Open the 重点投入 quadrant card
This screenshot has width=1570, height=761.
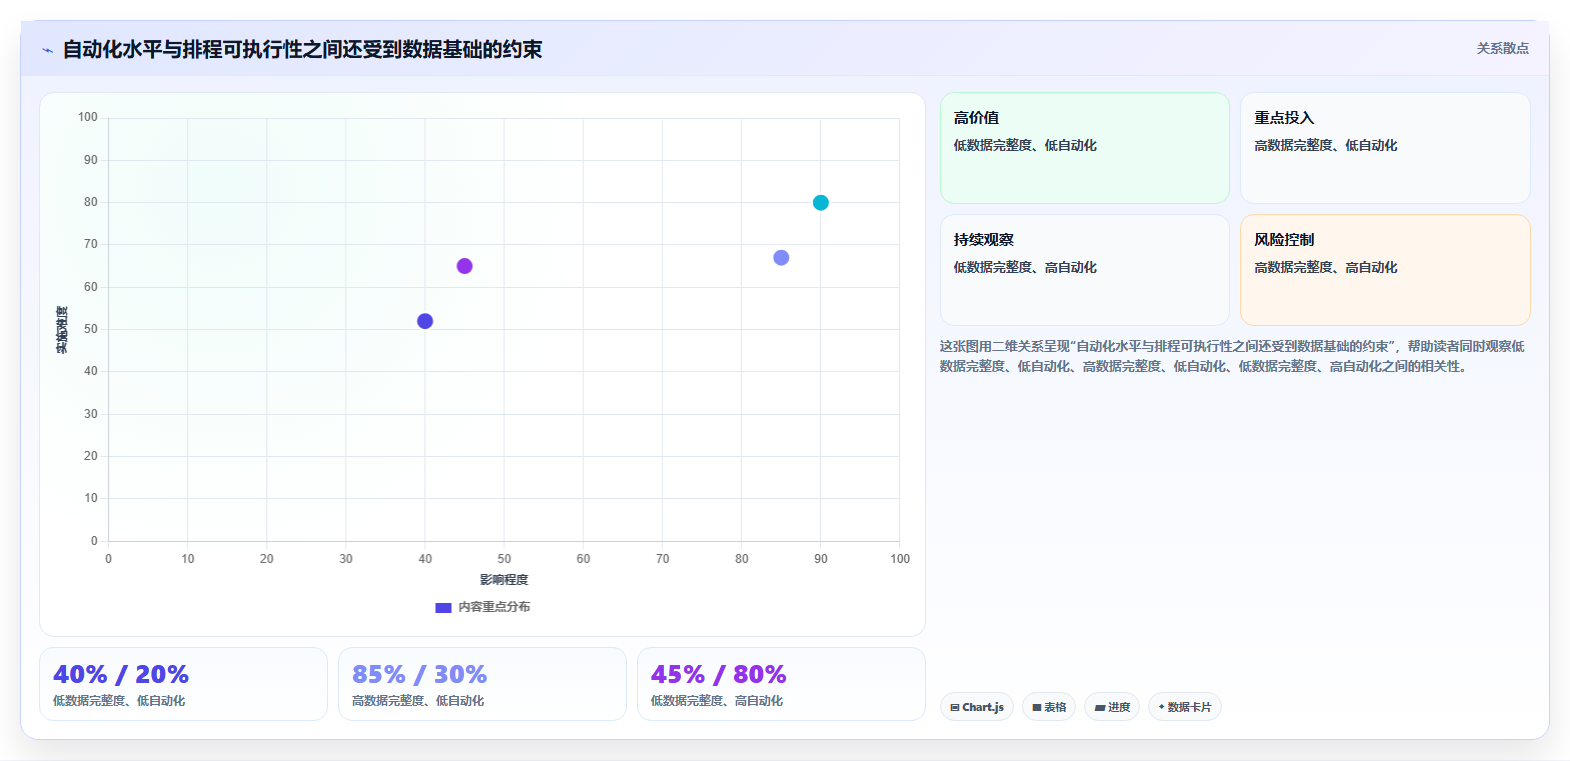coord(1385,148)
